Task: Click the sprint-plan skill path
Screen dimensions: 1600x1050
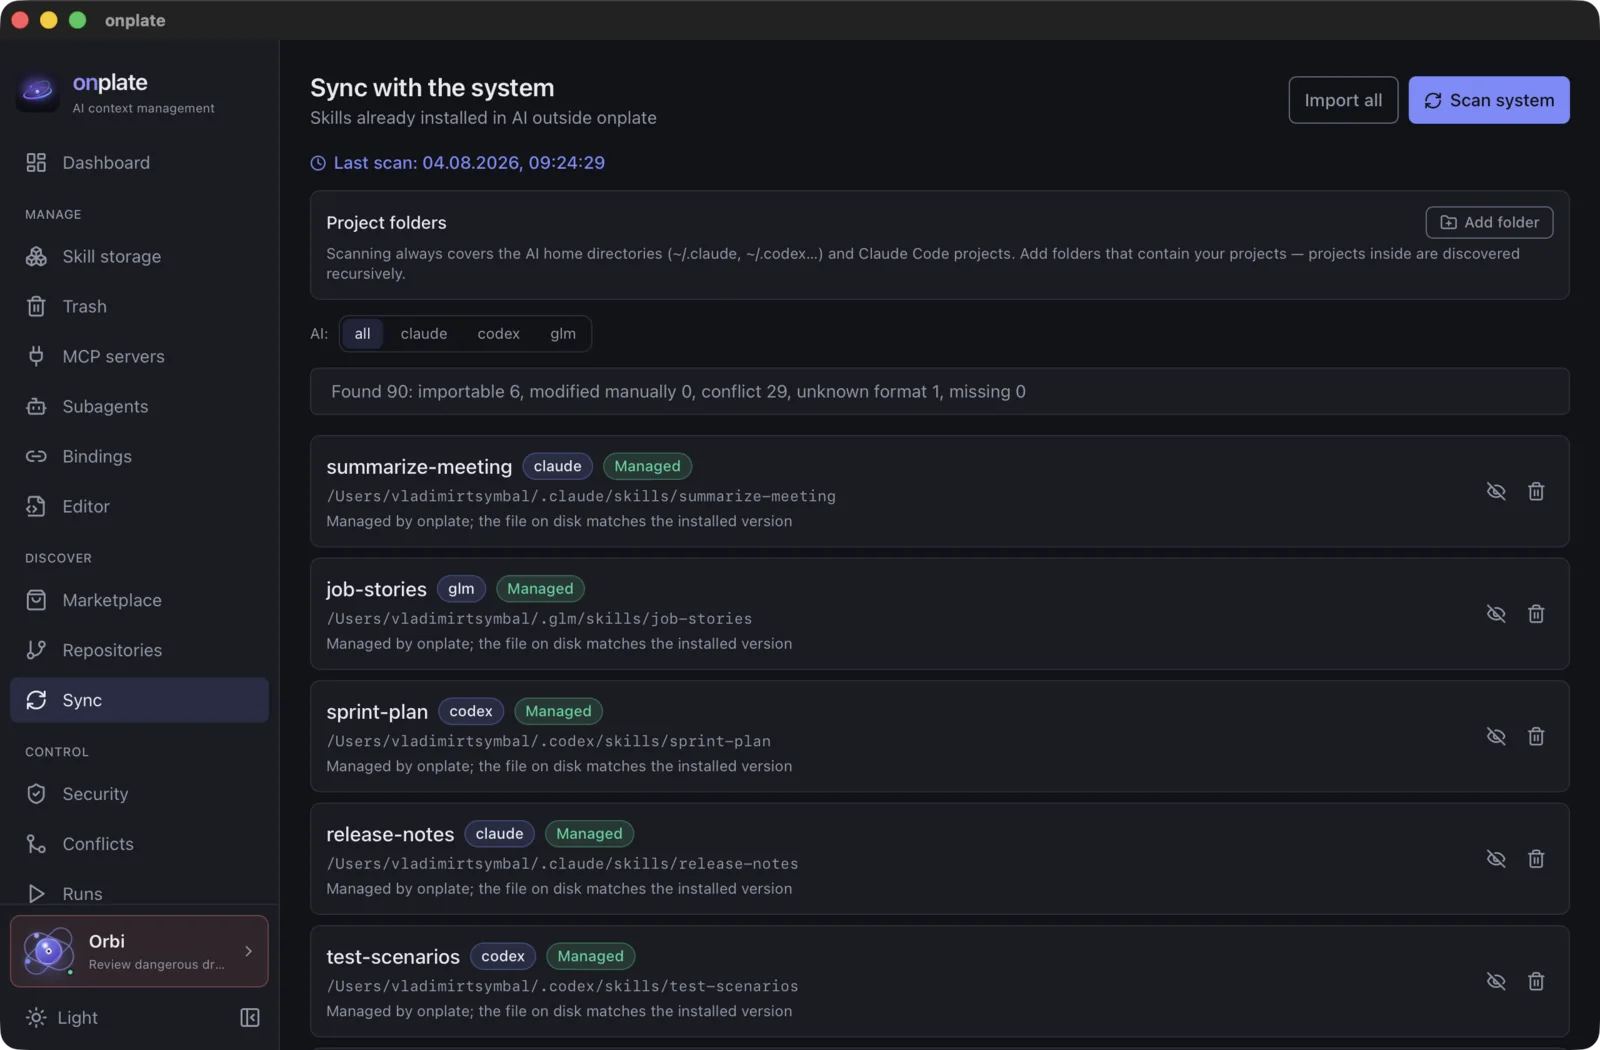Action: point(548,742)
